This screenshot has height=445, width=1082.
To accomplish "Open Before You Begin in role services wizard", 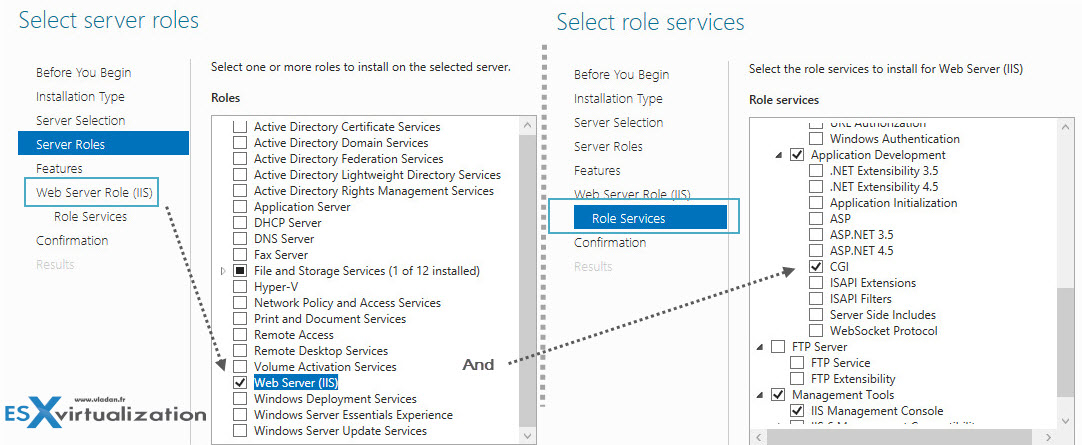I will tap(622, 75).
